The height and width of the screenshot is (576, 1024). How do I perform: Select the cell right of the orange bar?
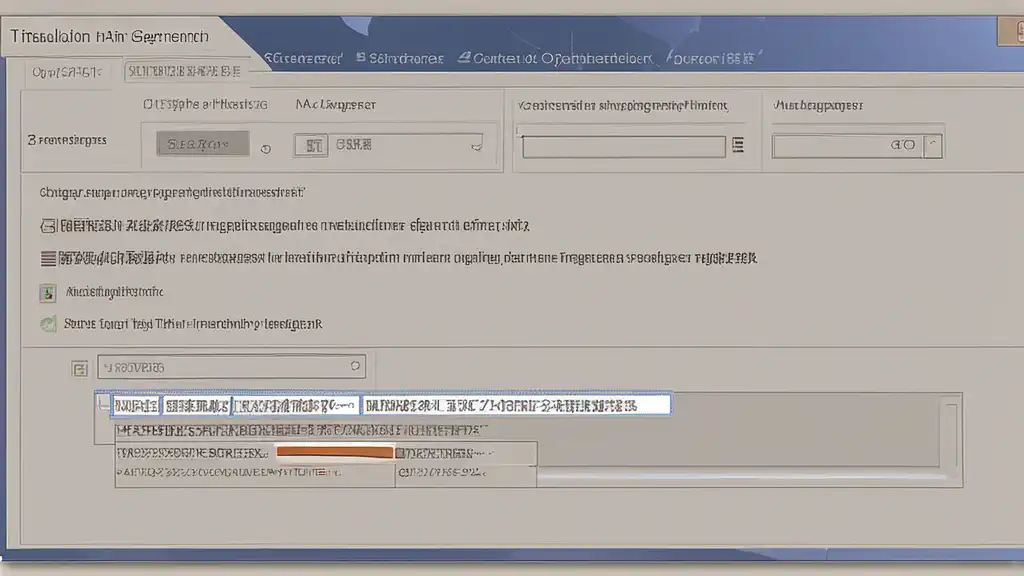point(466,453)
